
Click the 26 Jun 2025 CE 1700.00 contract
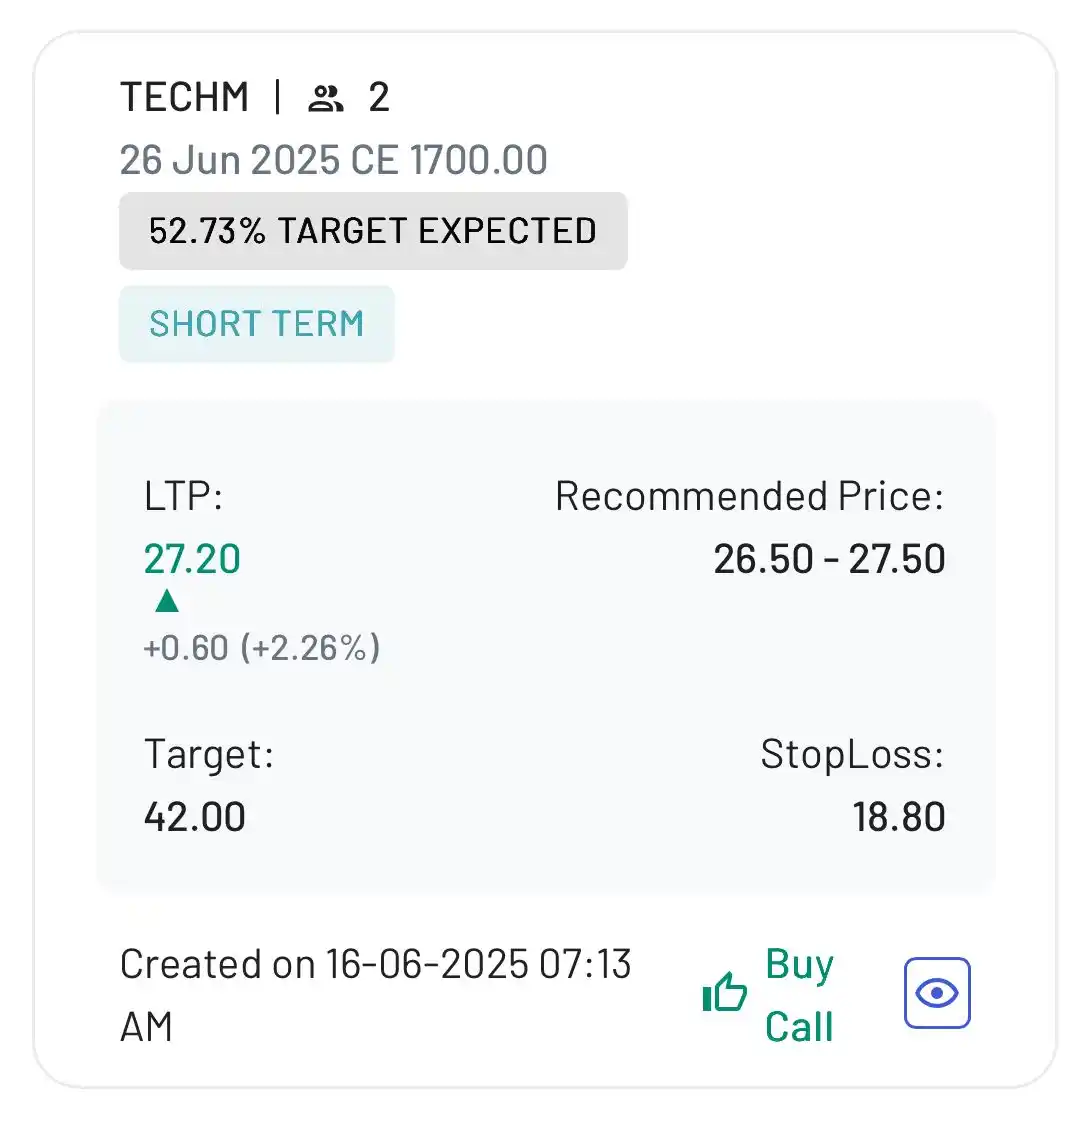coord(334,159)
